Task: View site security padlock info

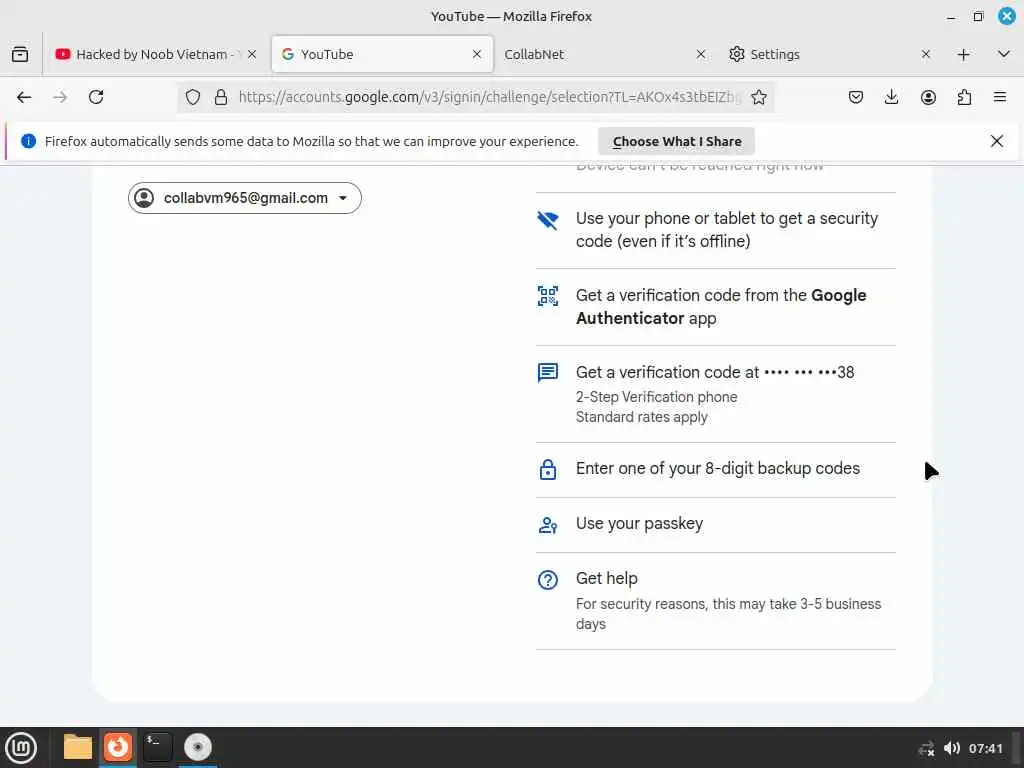Action: pyautogui.click(x=221, y=97)
